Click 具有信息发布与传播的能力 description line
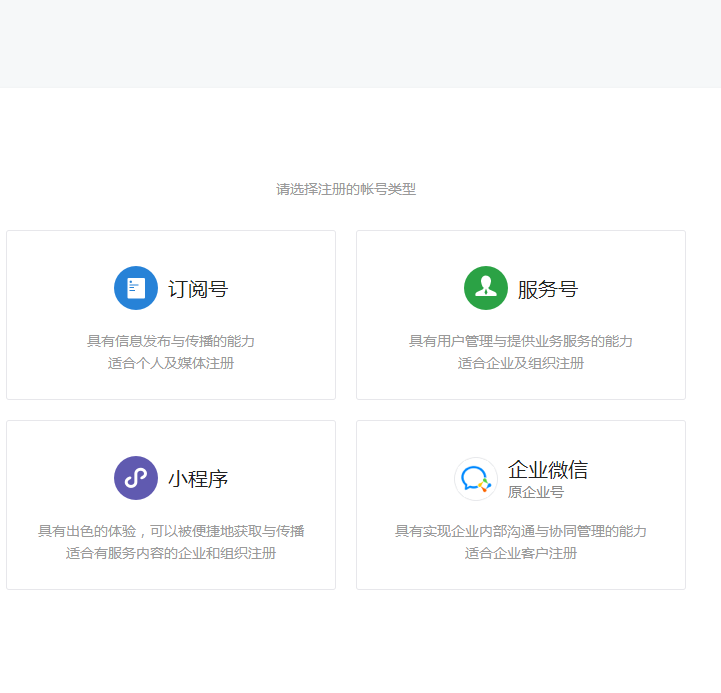This screenshot has height=693, width=721. [x=171, y=341]
